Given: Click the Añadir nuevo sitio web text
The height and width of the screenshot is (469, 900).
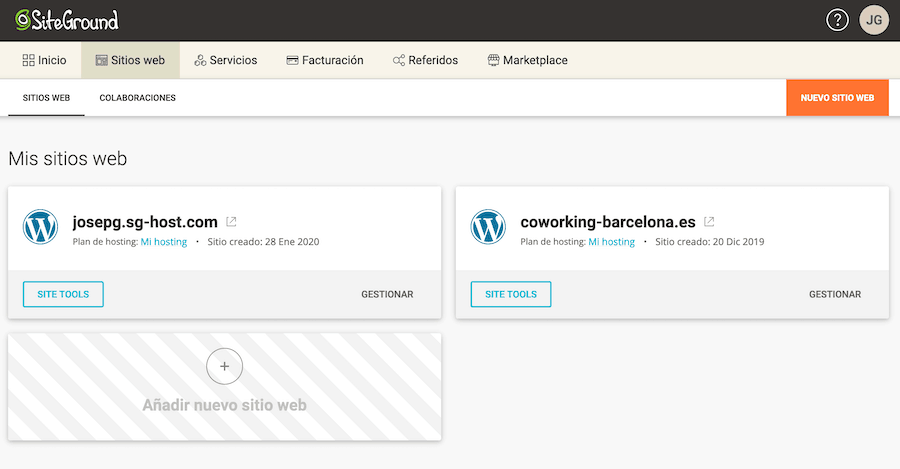Looking at the screenshot, I should 224,405.
